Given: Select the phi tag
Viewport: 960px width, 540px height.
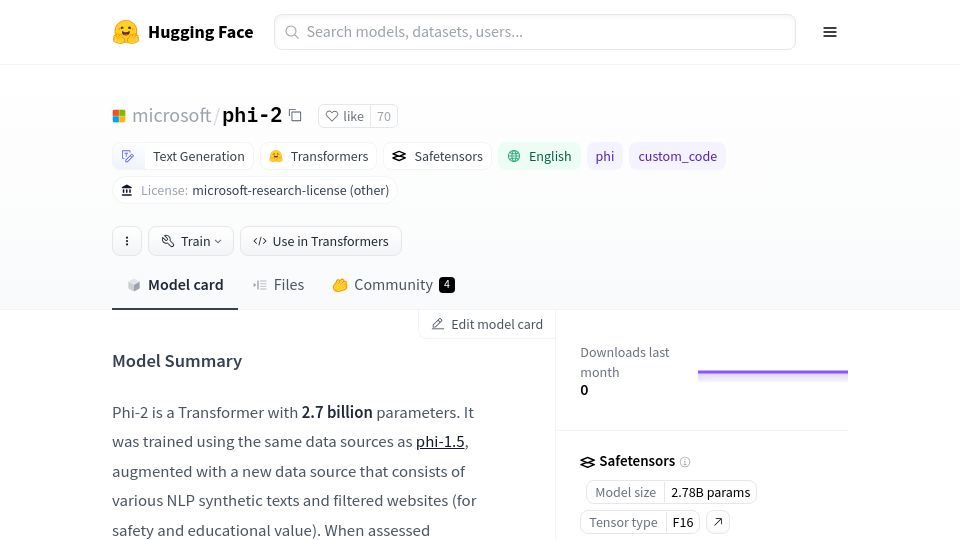Looking at the screenshot, I should point(605,156).
